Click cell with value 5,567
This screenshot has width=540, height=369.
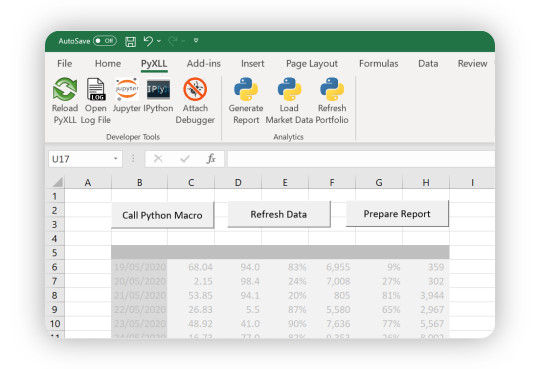[426, 324]
